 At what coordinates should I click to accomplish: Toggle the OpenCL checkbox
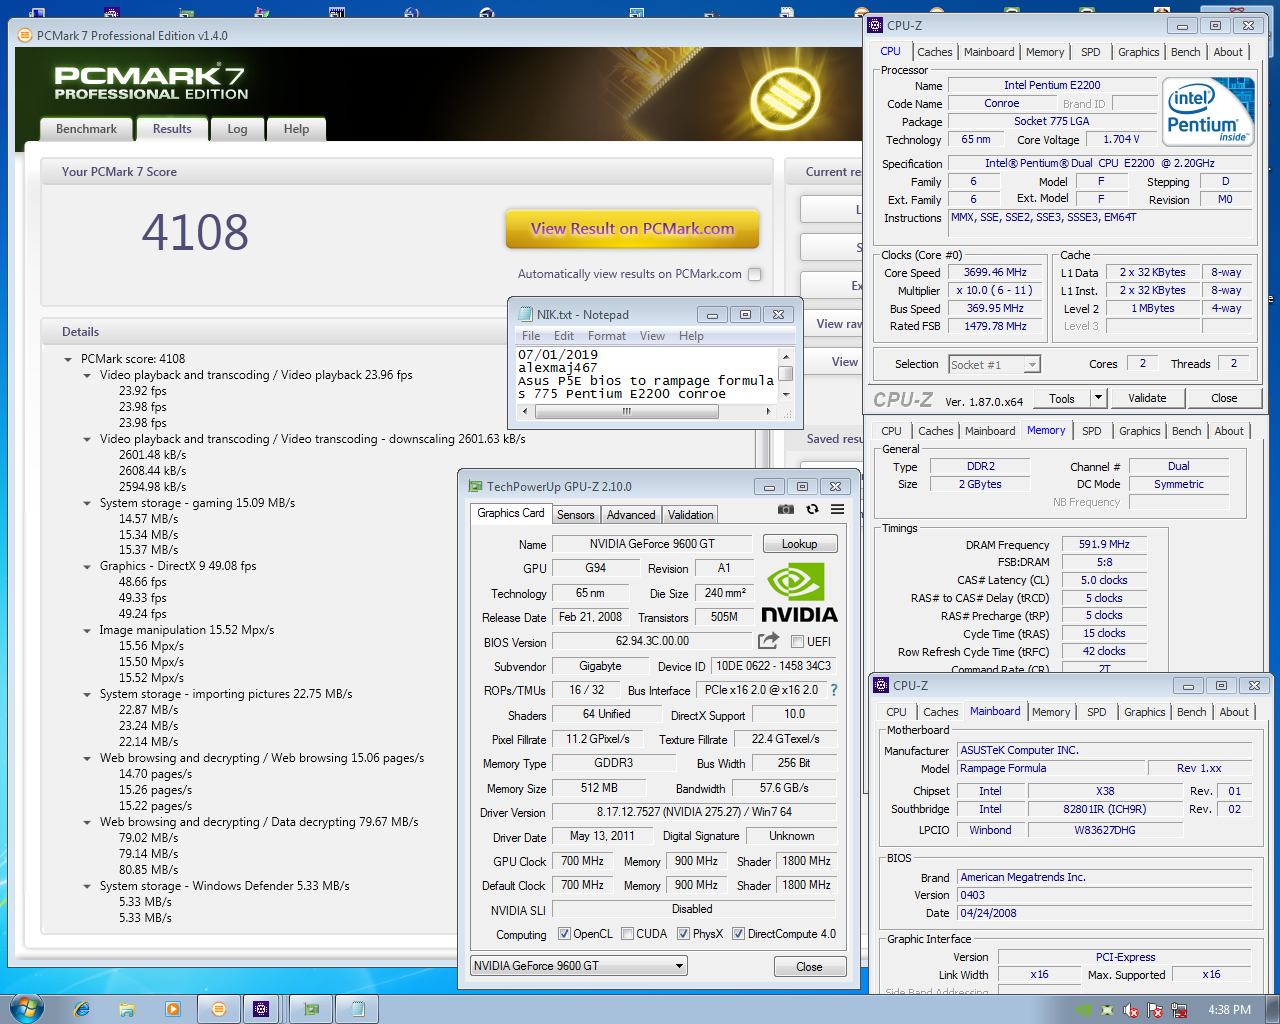(x=564, y=934)
